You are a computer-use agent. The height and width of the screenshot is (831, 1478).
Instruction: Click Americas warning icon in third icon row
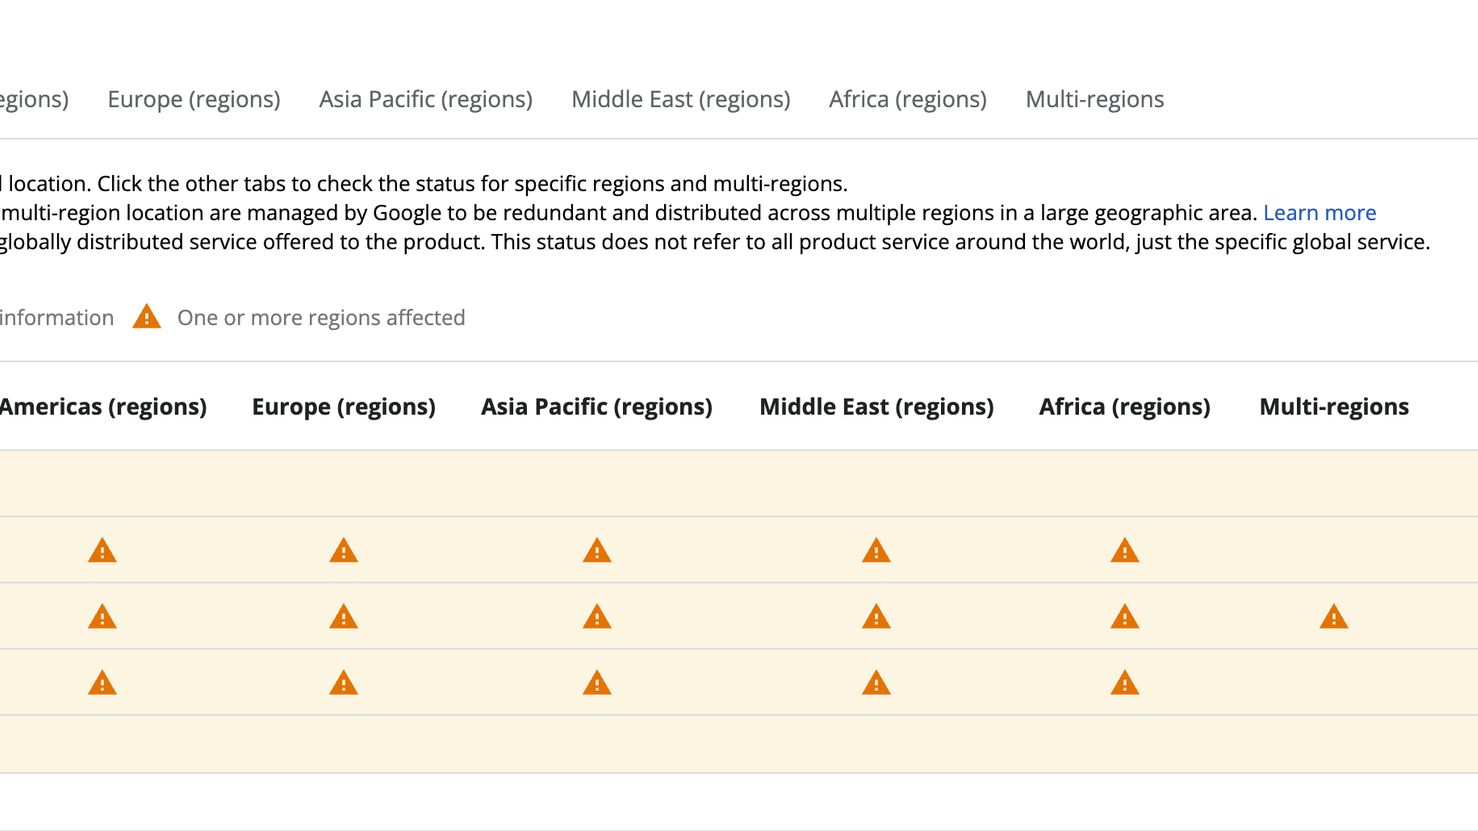tap(102, 683)
